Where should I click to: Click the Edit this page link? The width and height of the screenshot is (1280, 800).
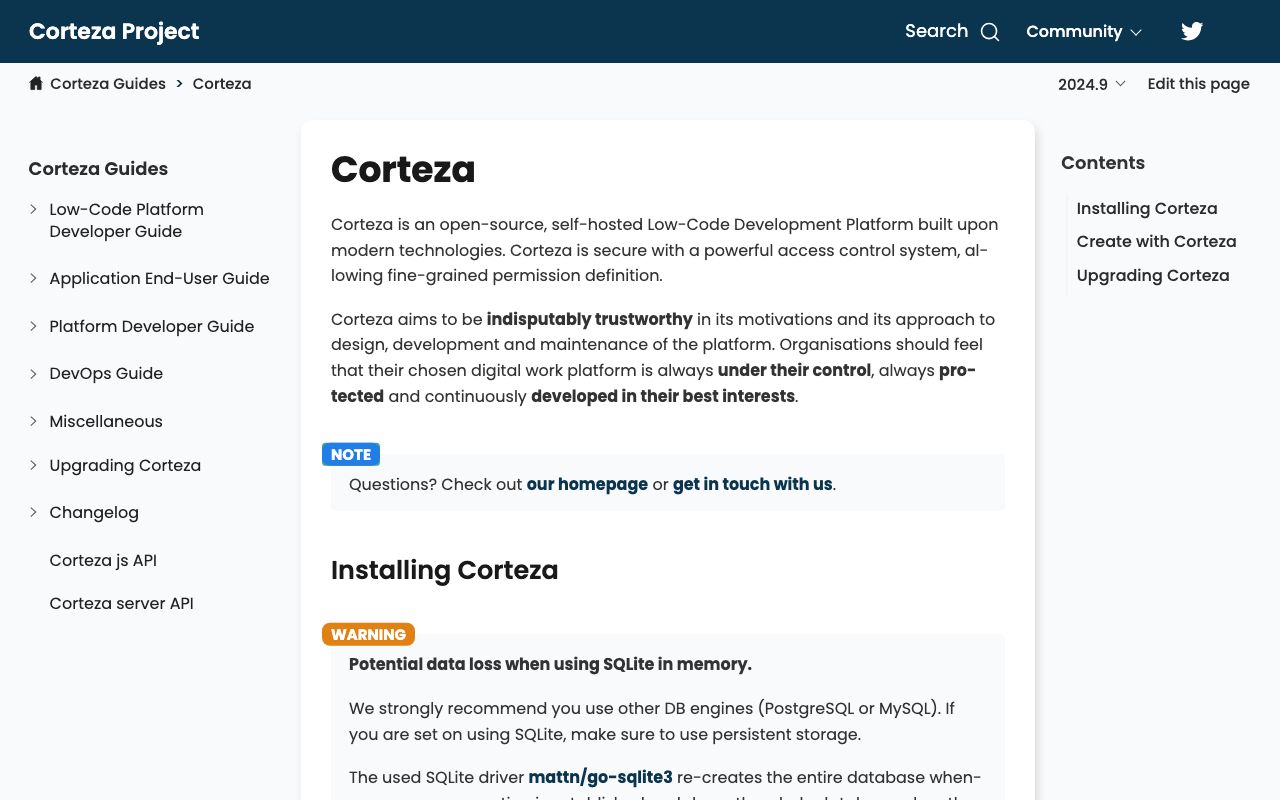[1198, 84]
